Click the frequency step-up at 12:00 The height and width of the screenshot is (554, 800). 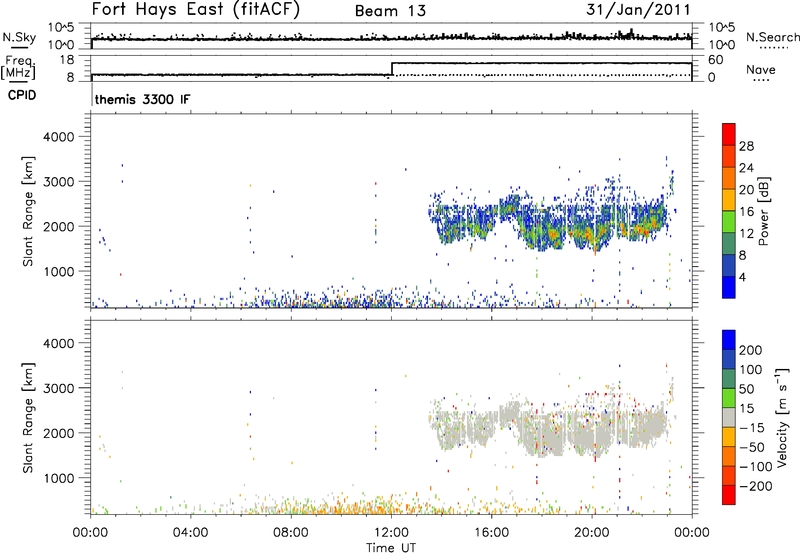(x=392, y=69)
